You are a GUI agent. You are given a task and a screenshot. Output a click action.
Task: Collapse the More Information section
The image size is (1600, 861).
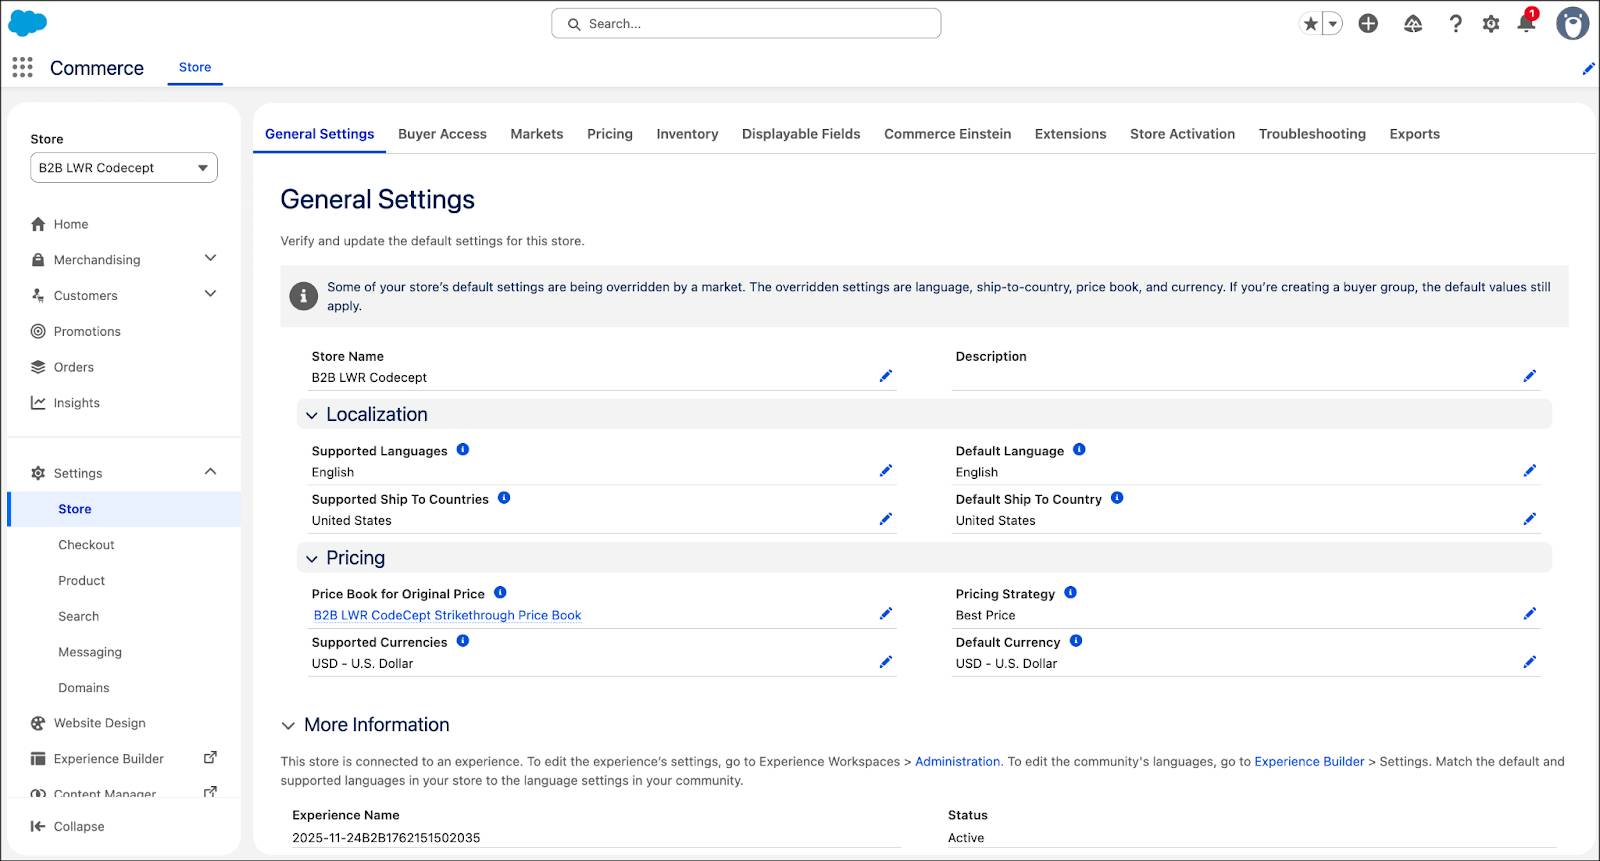tap(288, 726)
